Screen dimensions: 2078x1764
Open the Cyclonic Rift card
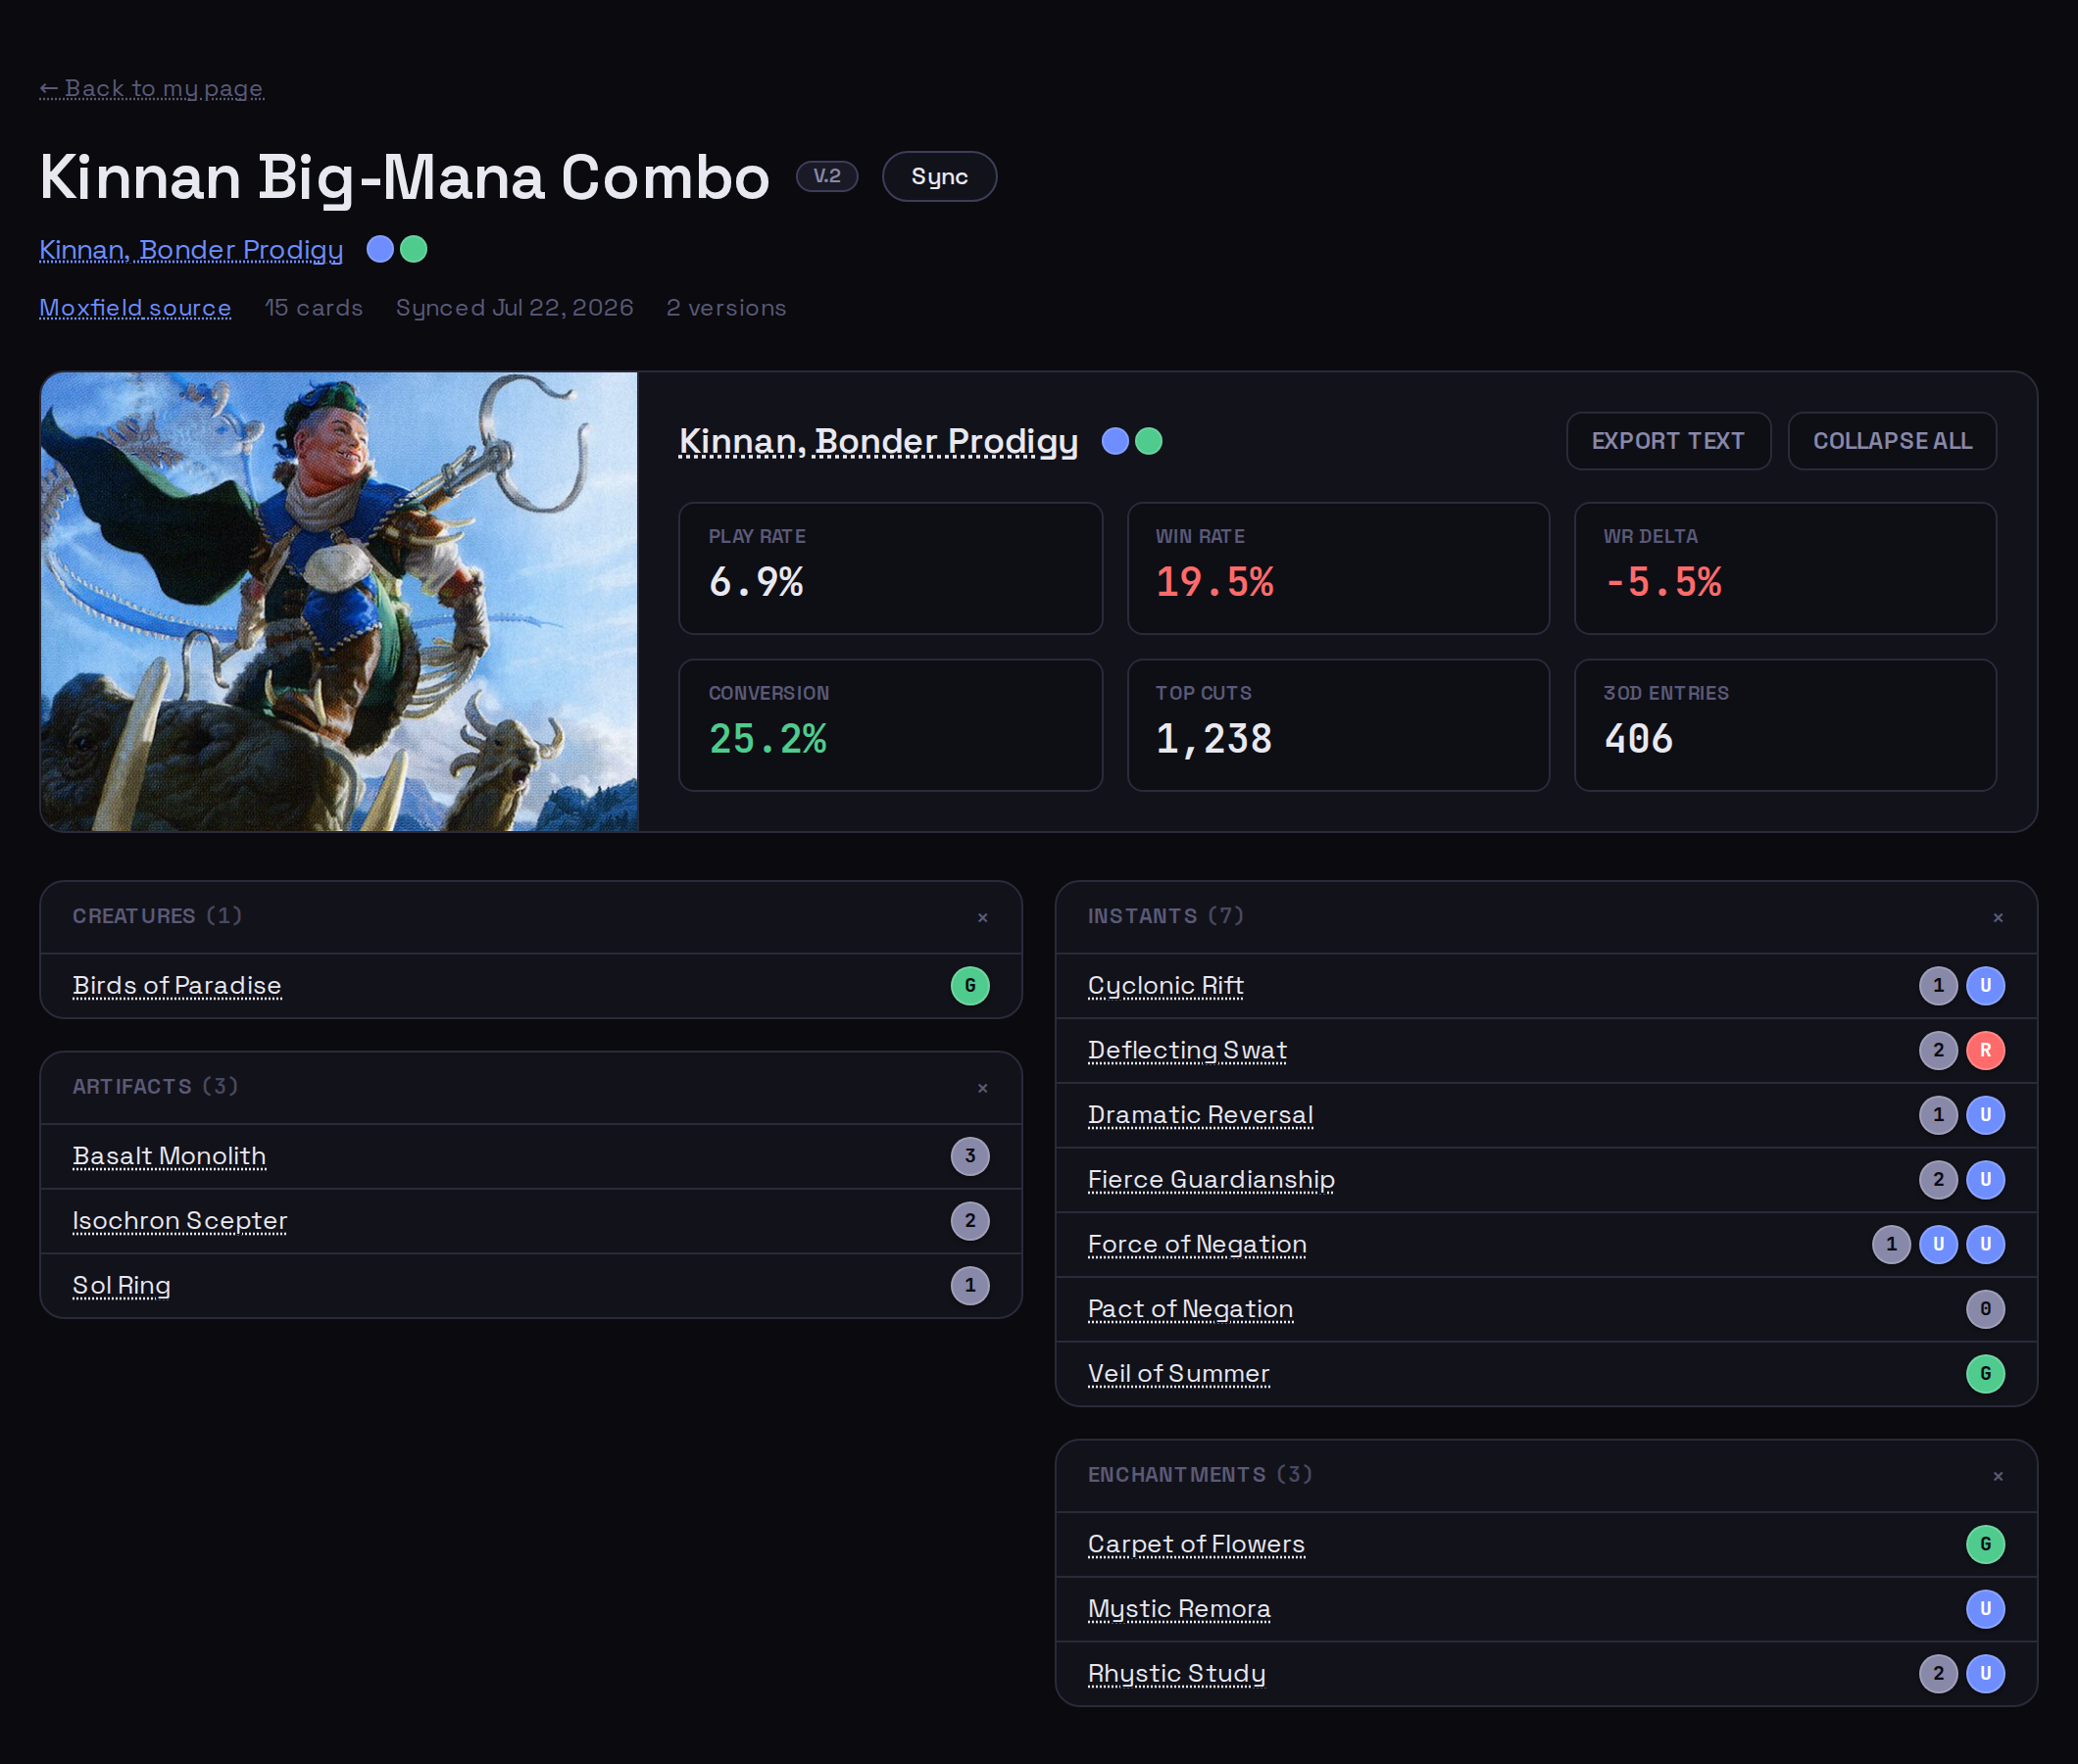[1166, 985]
